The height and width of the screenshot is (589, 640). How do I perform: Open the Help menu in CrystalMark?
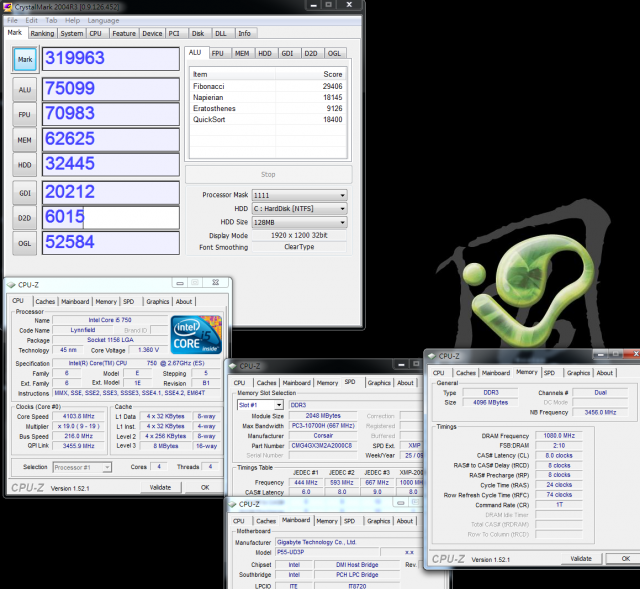[73, 20]
